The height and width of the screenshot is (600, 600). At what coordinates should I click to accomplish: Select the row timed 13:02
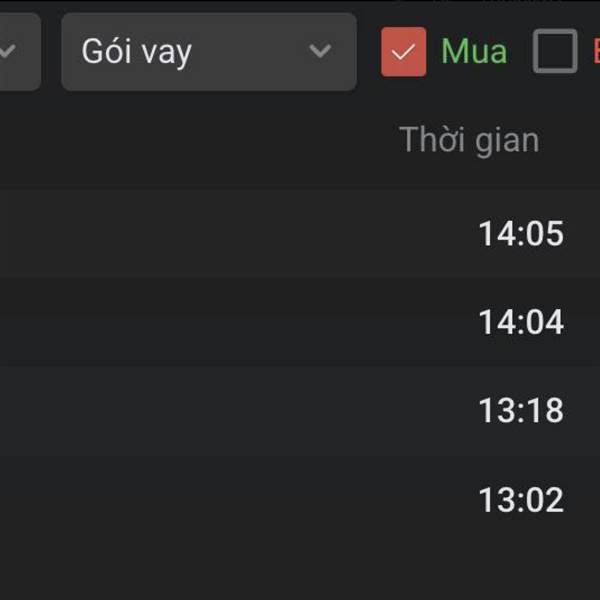(520, 499)
